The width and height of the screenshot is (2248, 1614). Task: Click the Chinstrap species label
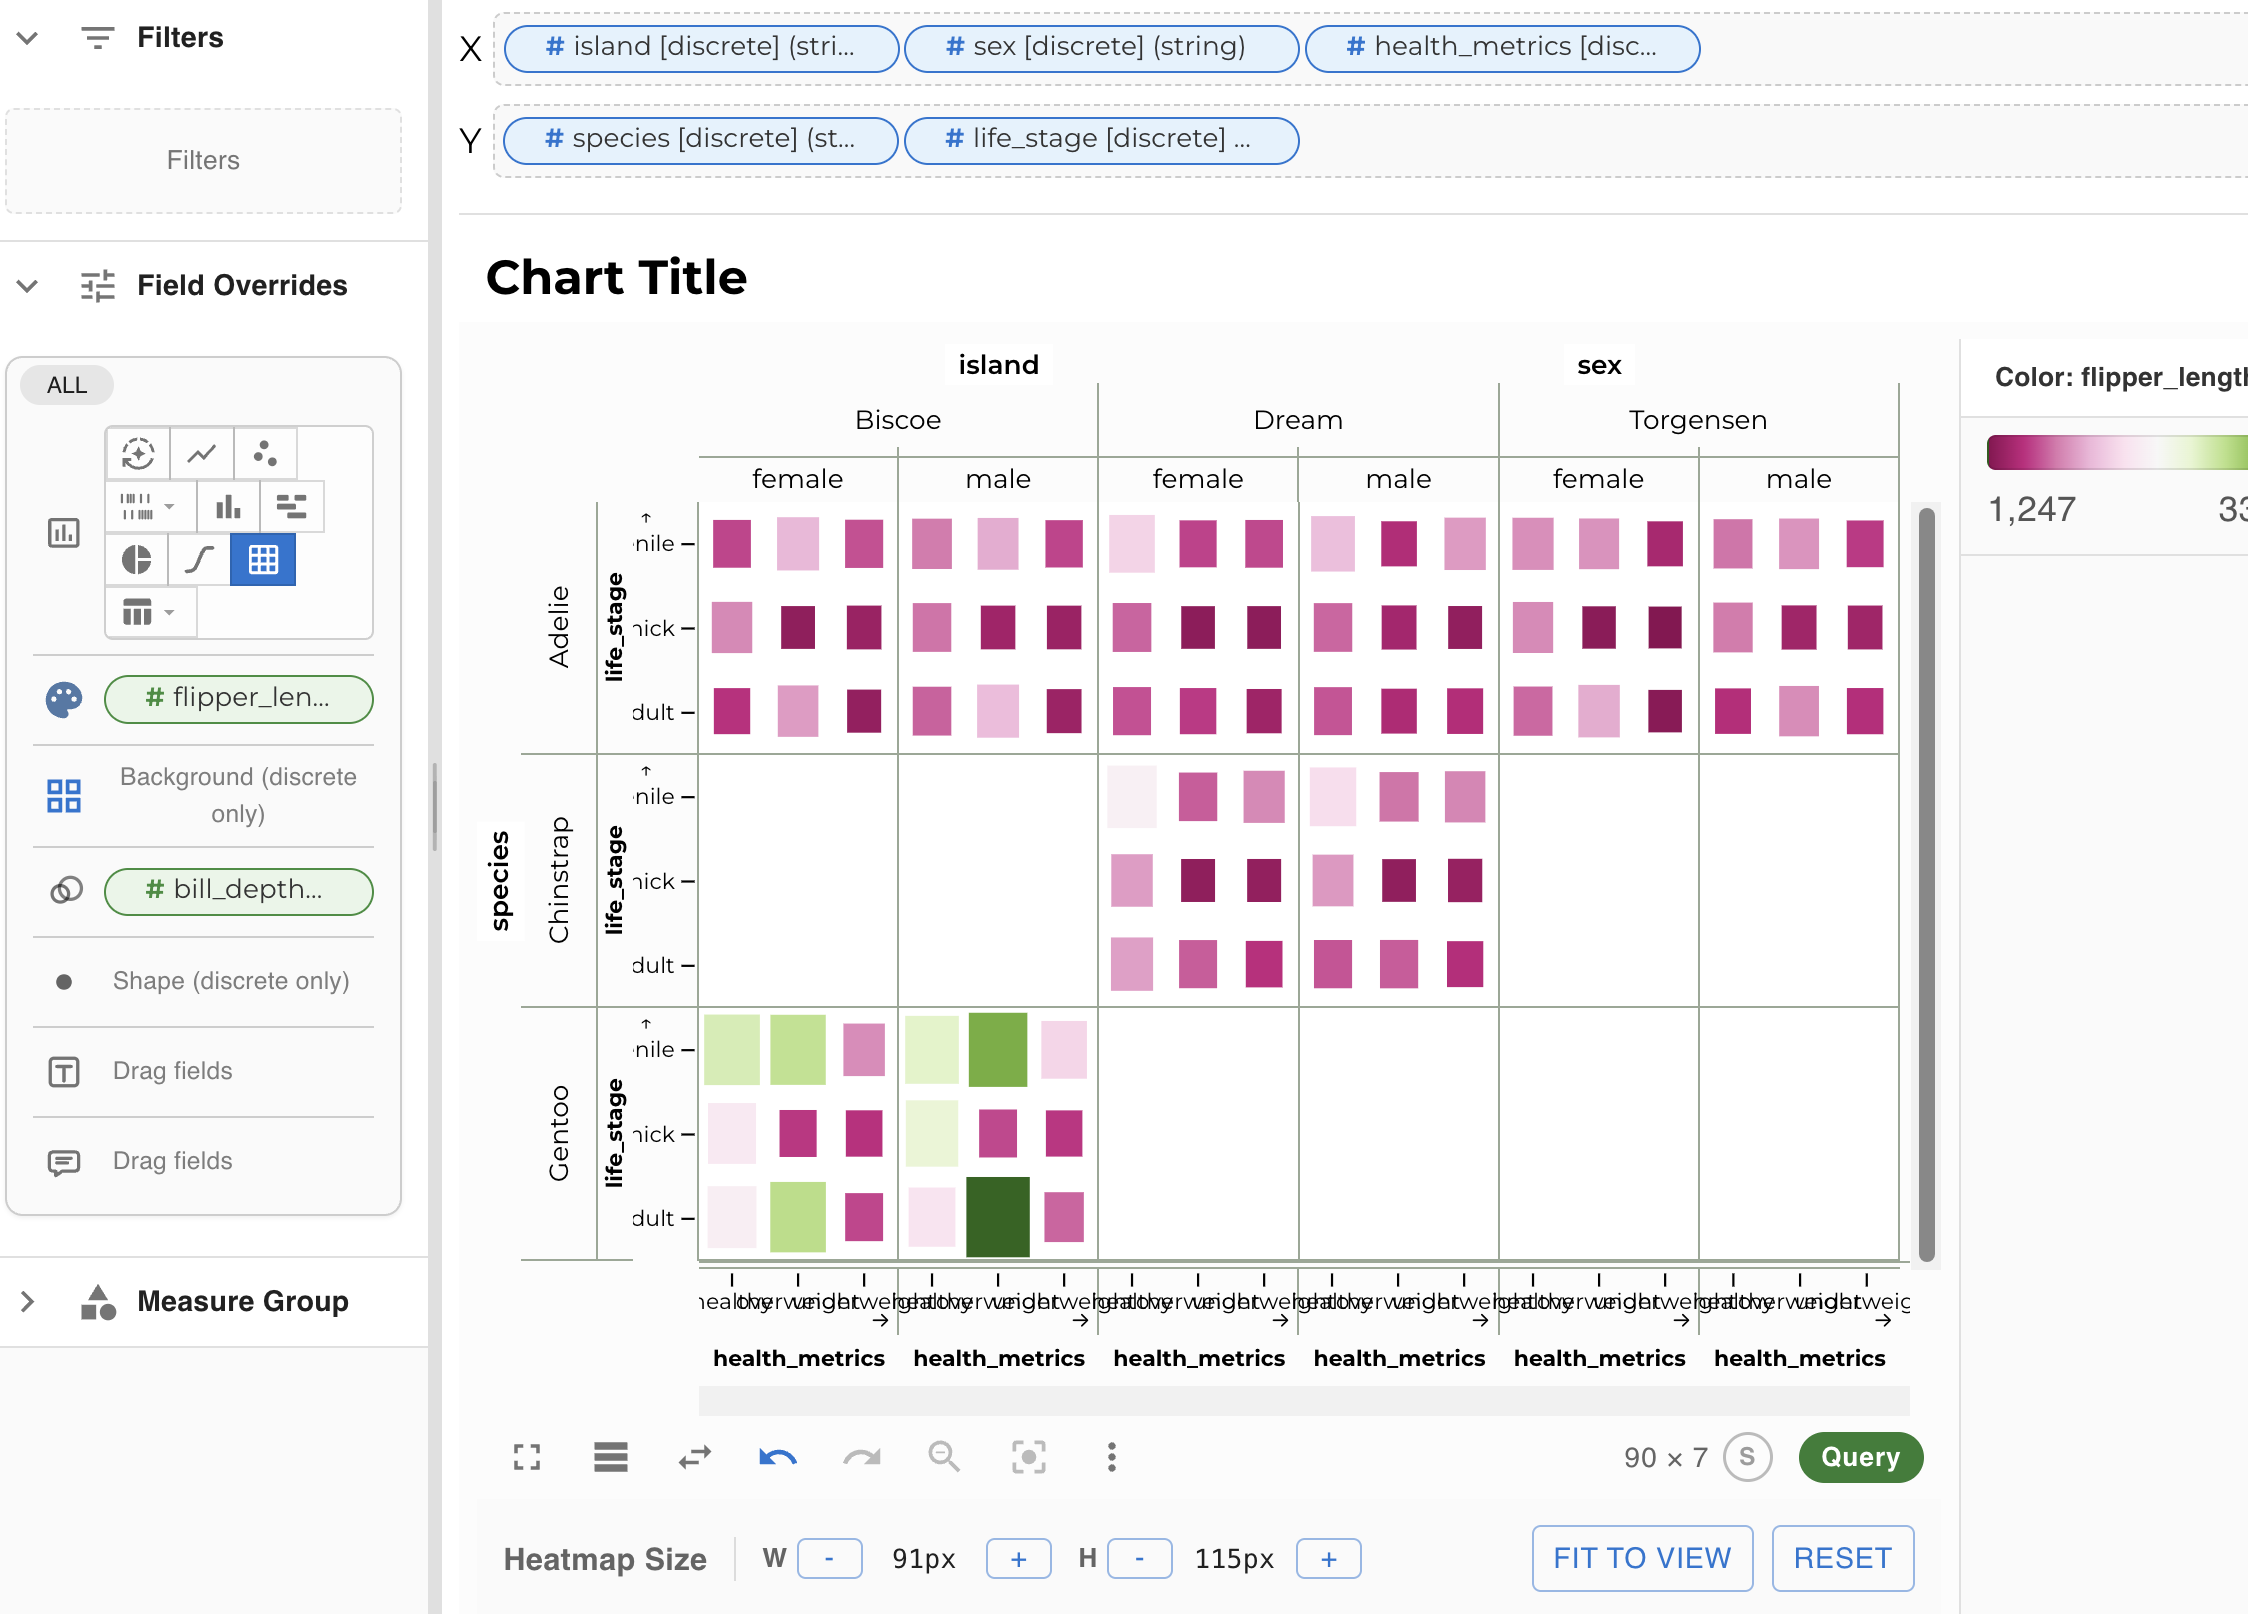click(x=558, y=880)
